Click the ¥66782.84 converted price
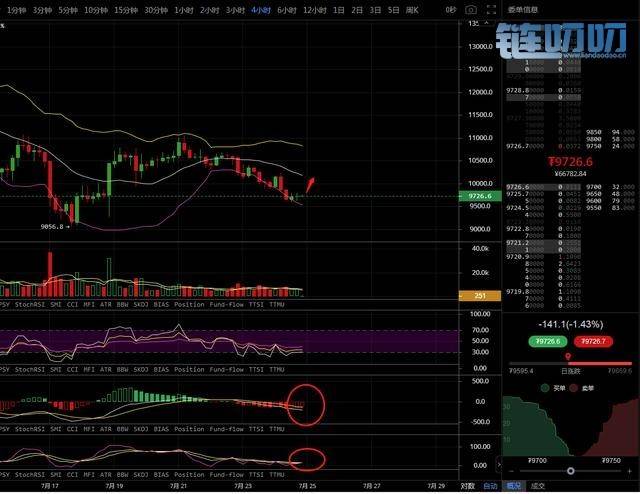The image size is (640, 494). (x=570, y=174)
